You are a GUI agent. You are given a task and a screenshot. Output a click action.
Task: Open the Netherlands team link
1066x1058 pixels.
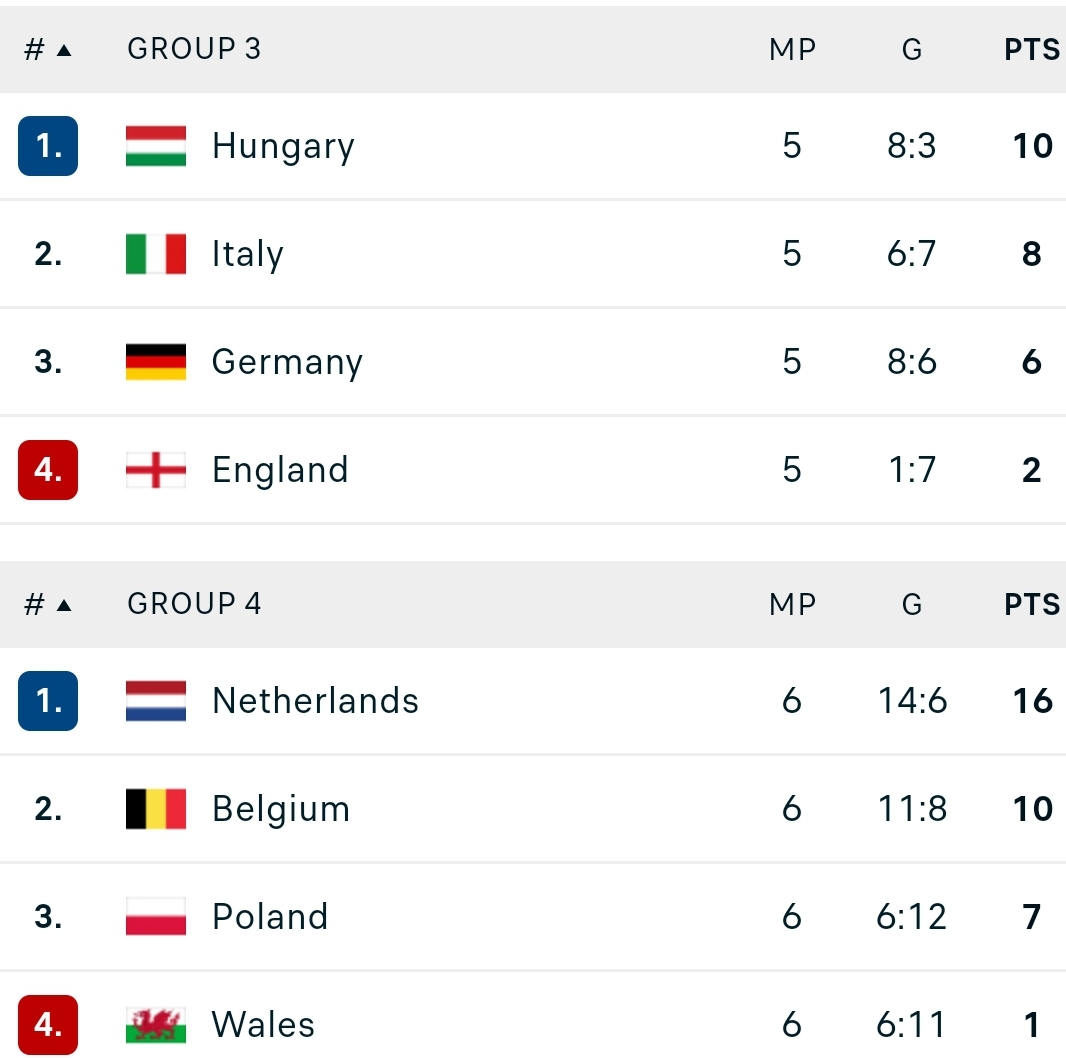coord(315,701)
